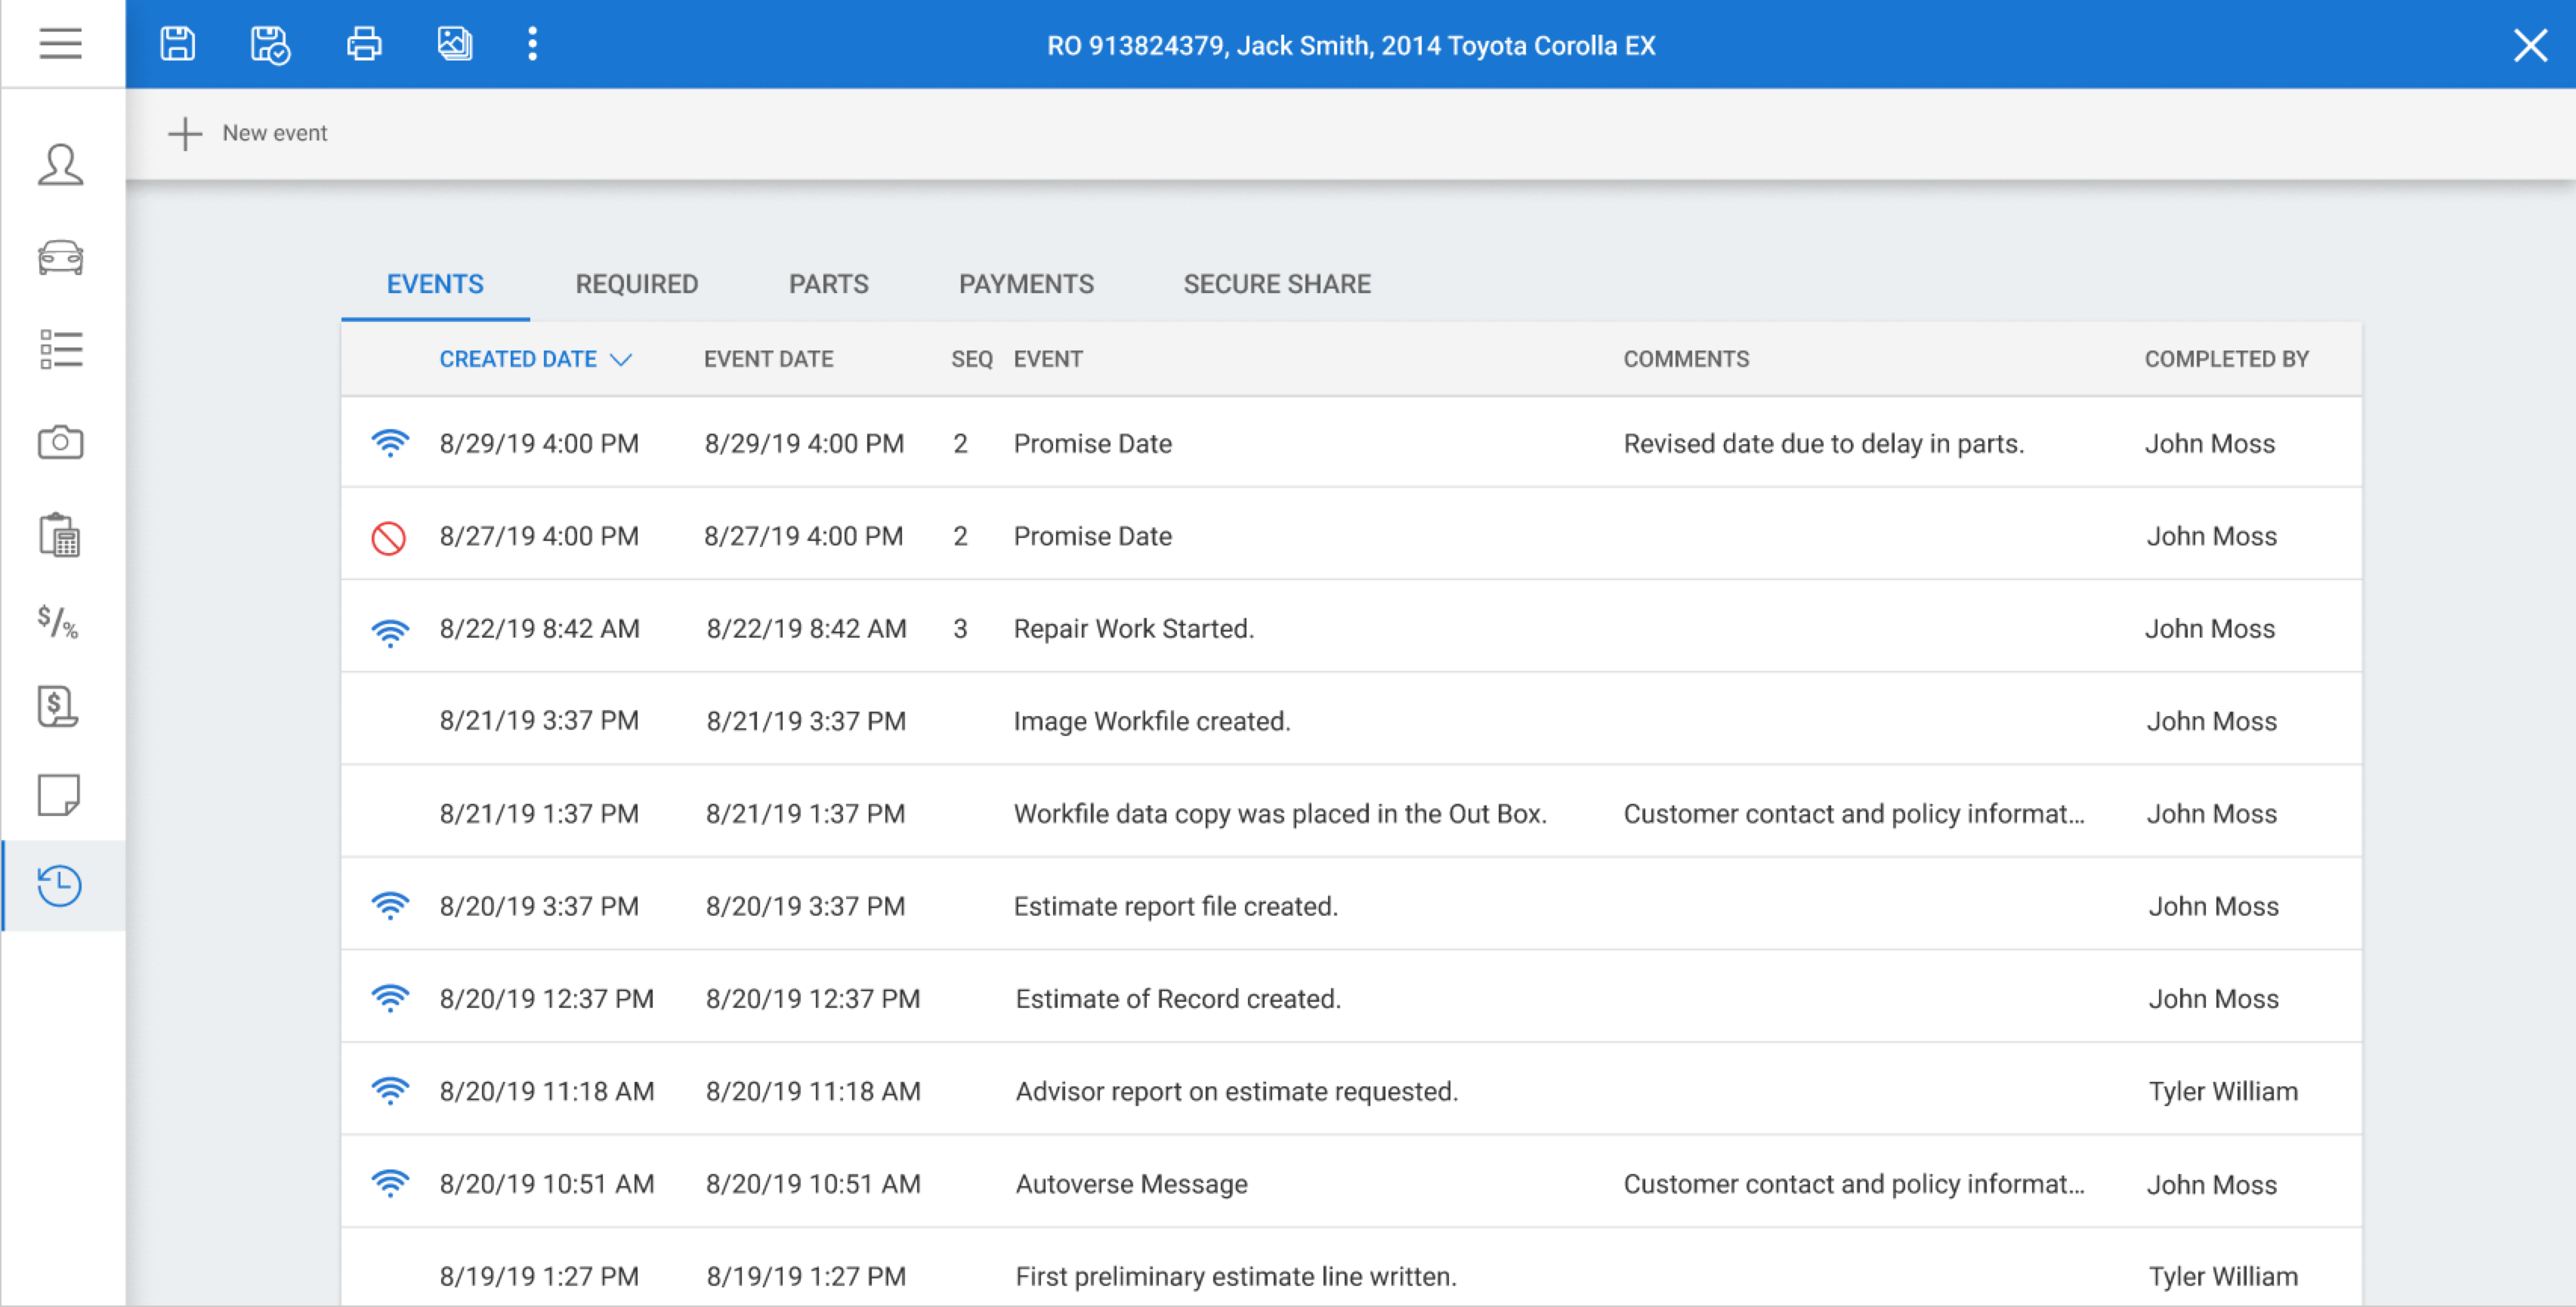The height and width of the screenshot is (1307, 2576).
Task: Switch to the Secure Share tab
Action: click(1277, 284)
